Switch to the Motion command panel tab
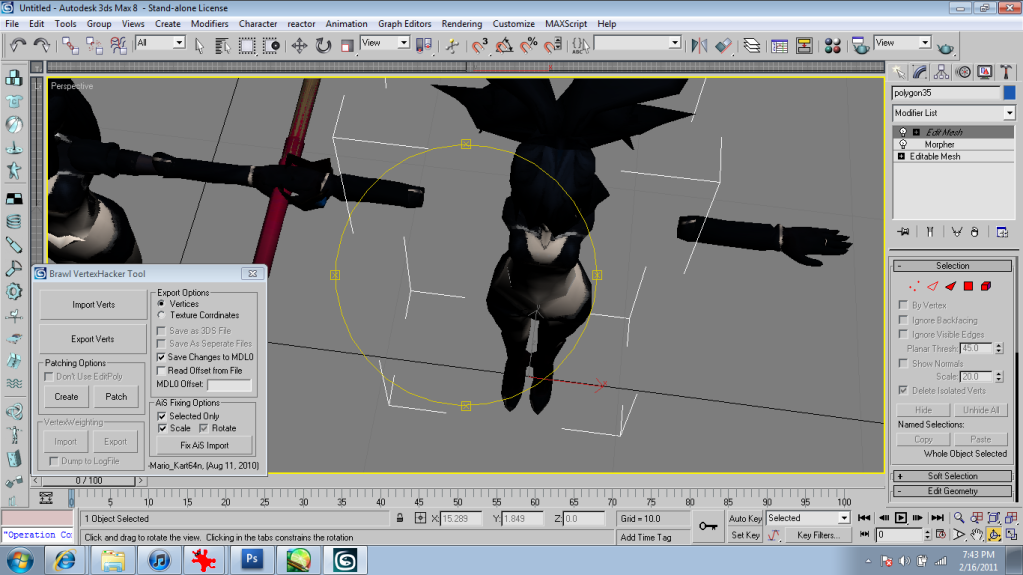 point(963,72)
